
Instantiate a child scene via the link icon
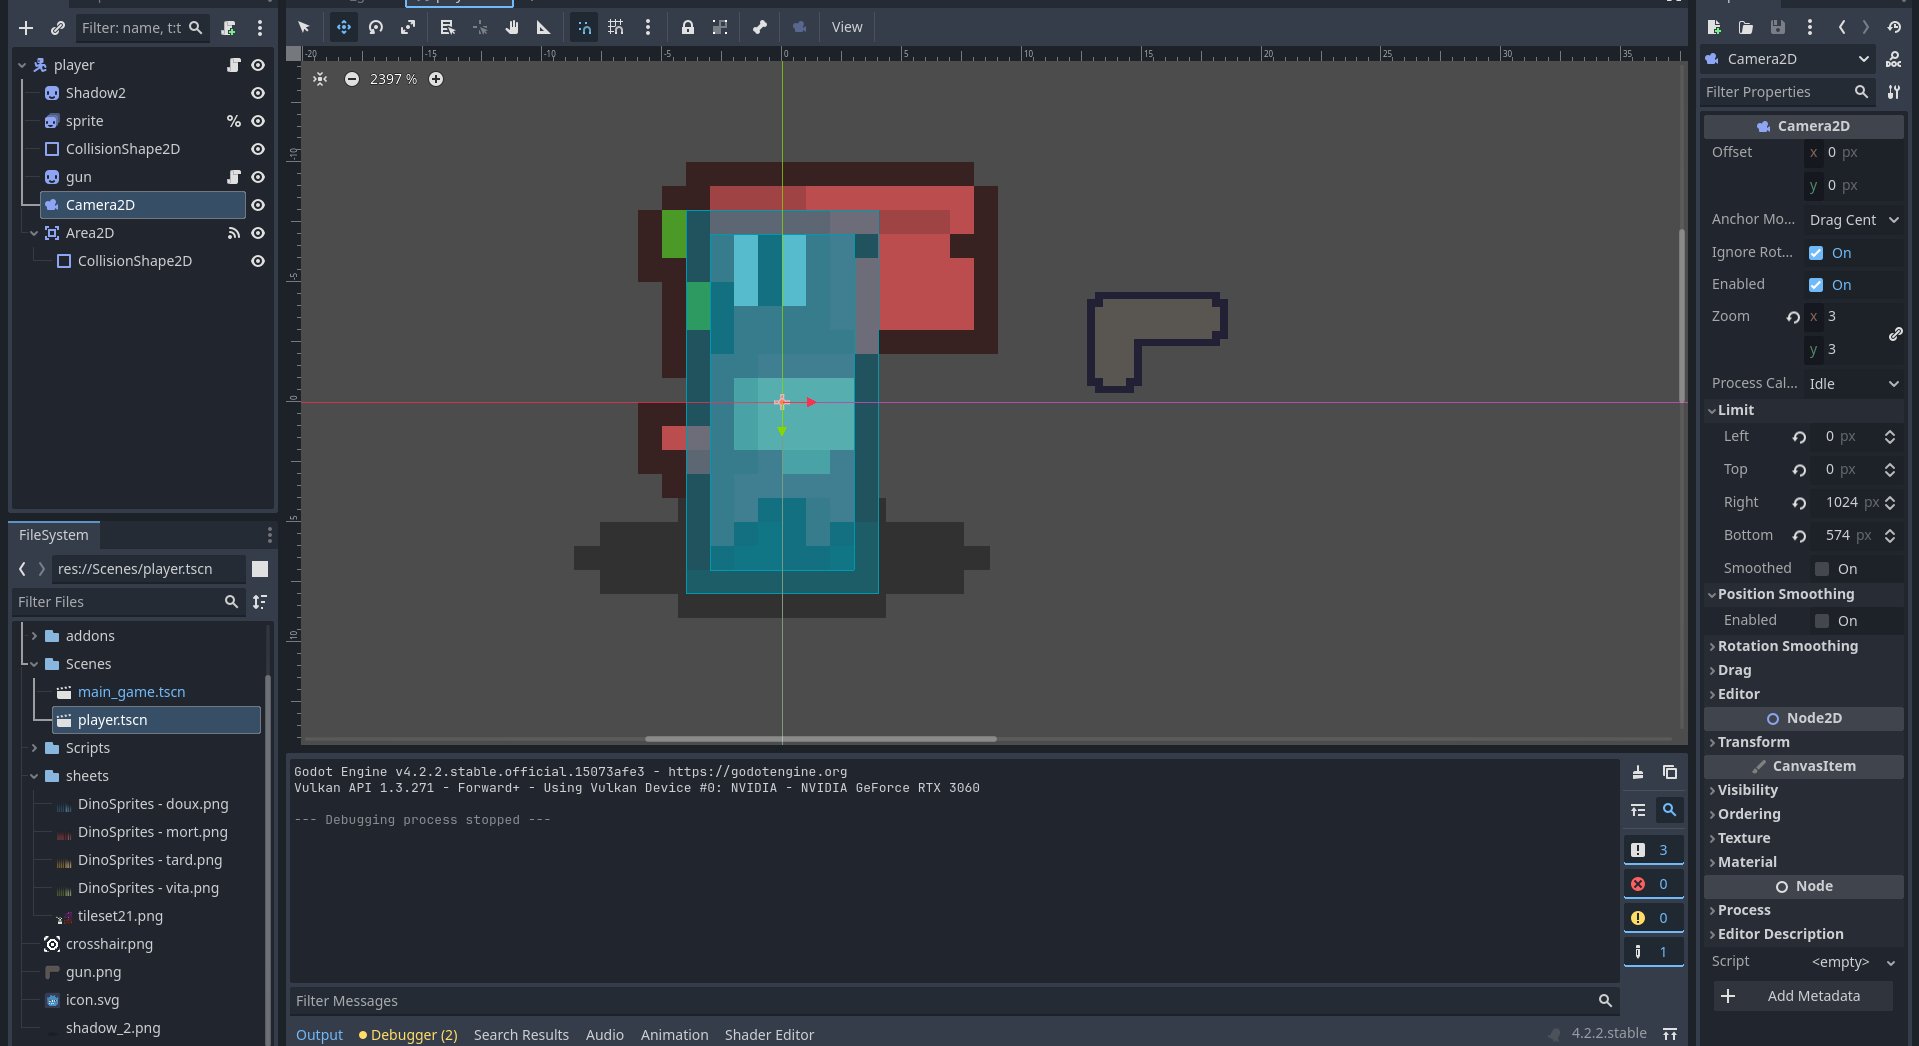pyautogui.click(x=58, y=28)
